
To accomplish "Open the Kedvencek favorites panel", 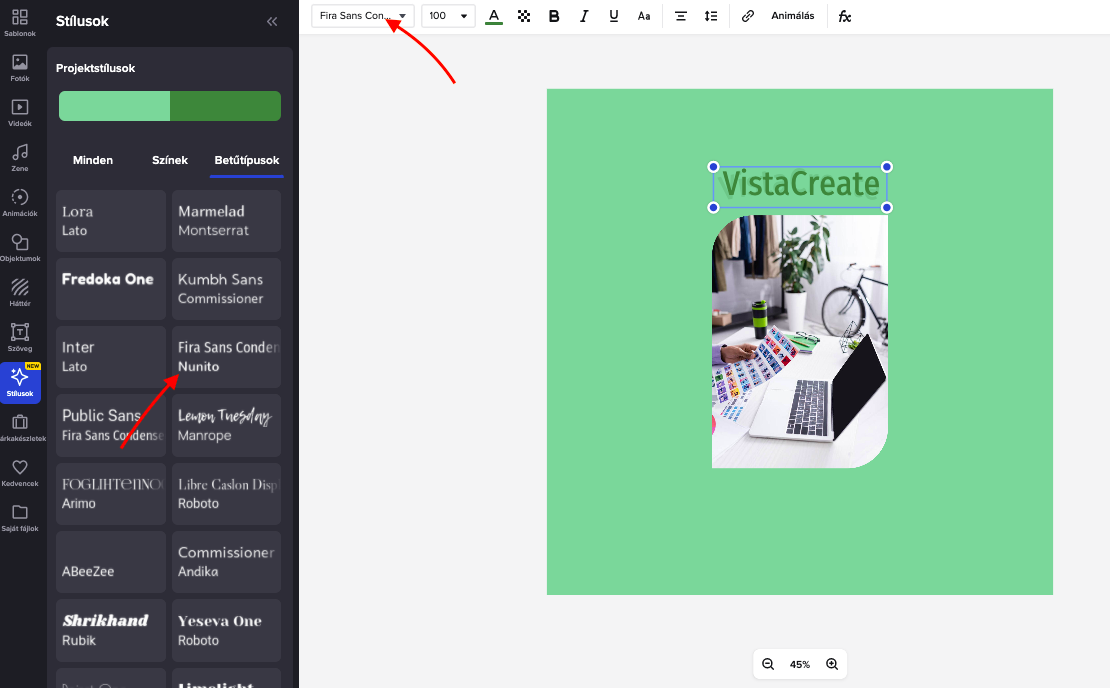I will (20, 473).
